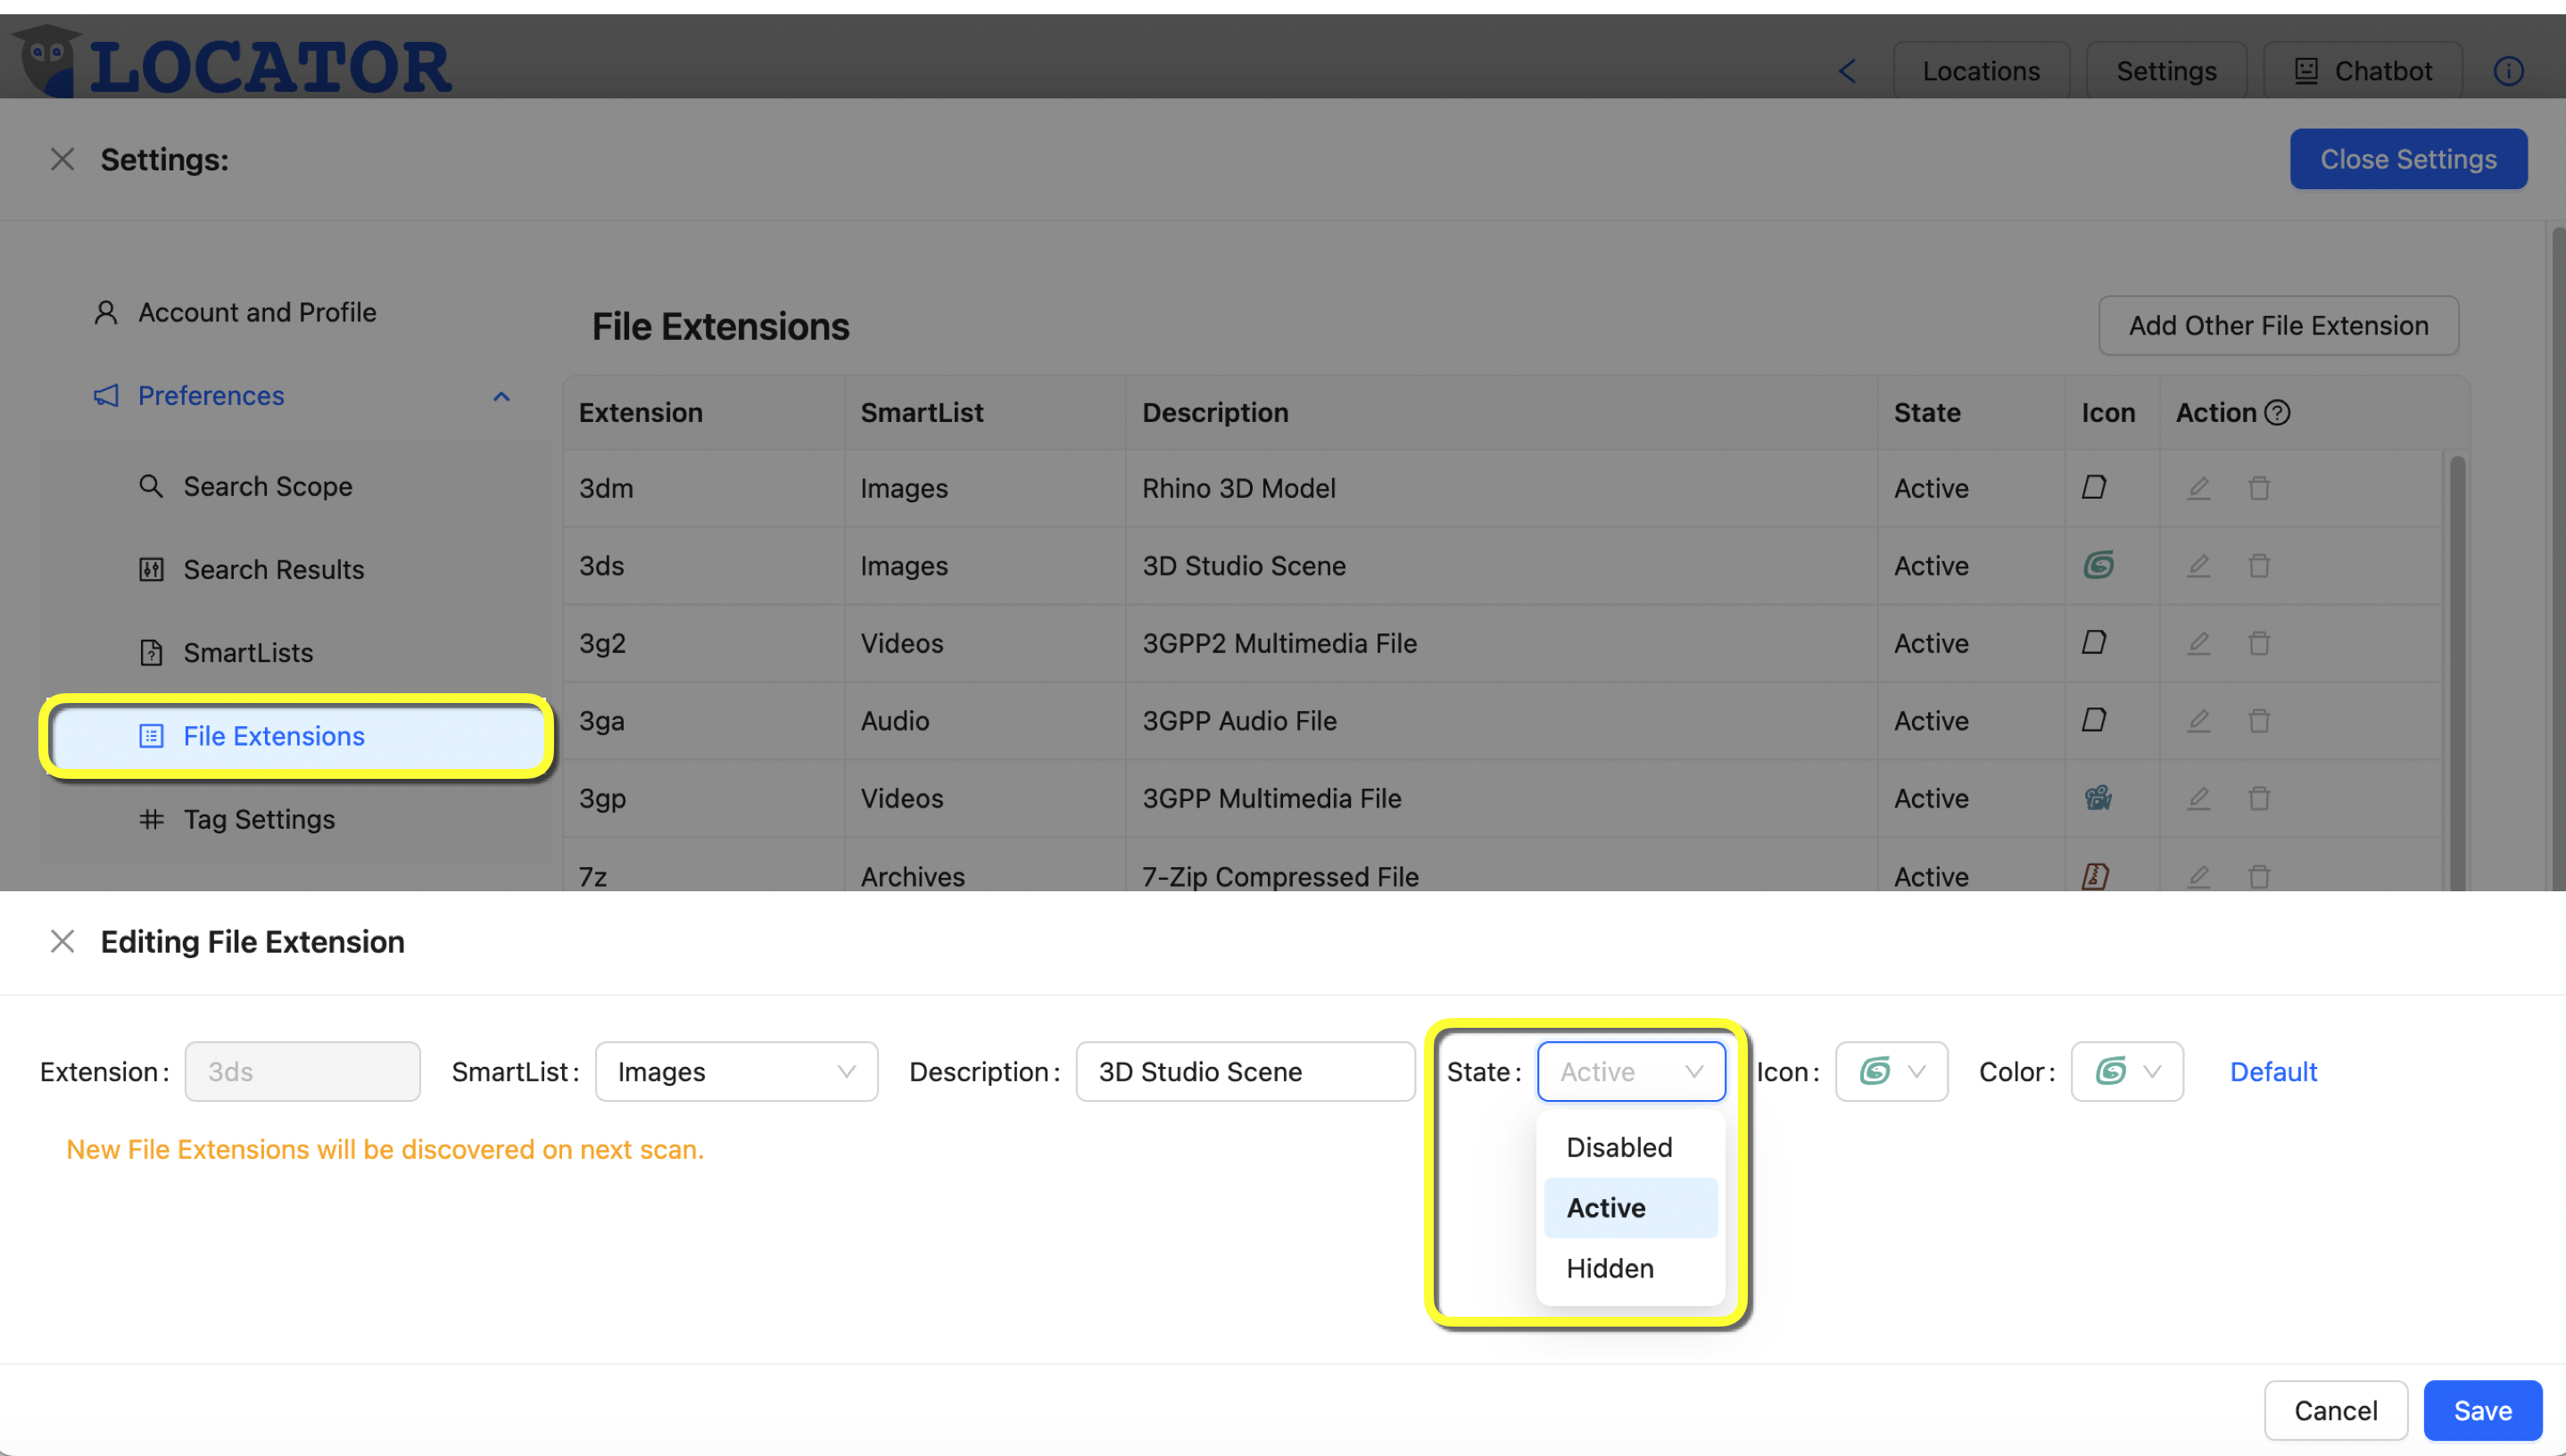Select Disabled in State dropdown
Screen dimensions: 2566x1456
pos(1630,1147)
